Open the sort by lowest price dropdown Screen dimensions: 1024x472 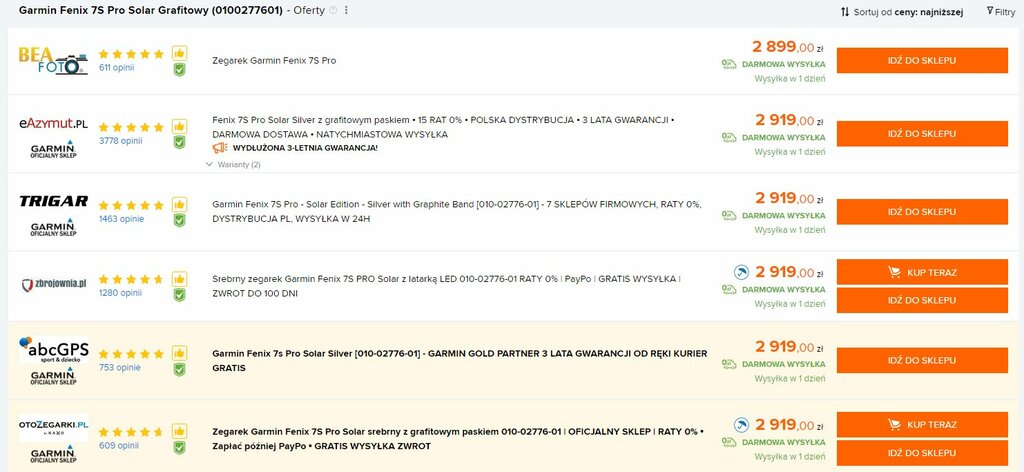(902, 12)
